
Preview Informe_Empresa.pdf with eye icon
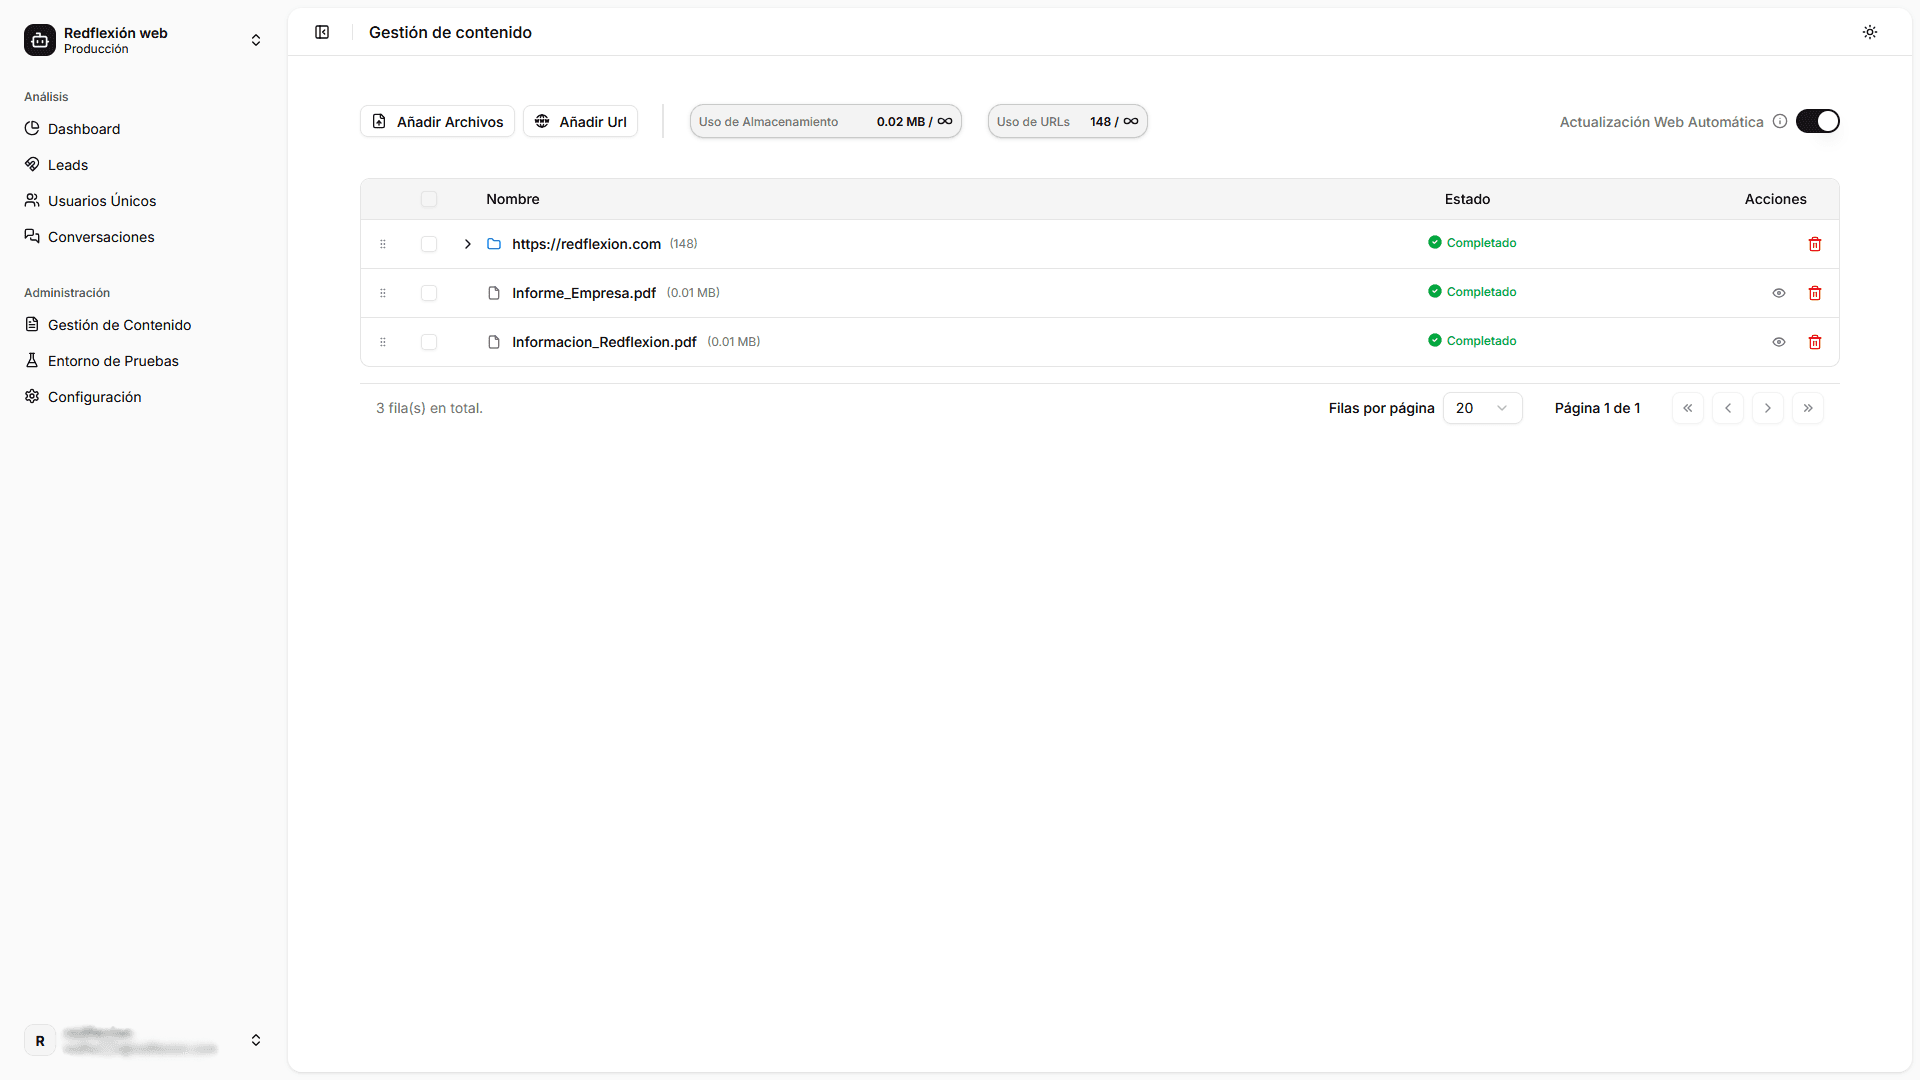1779,293
